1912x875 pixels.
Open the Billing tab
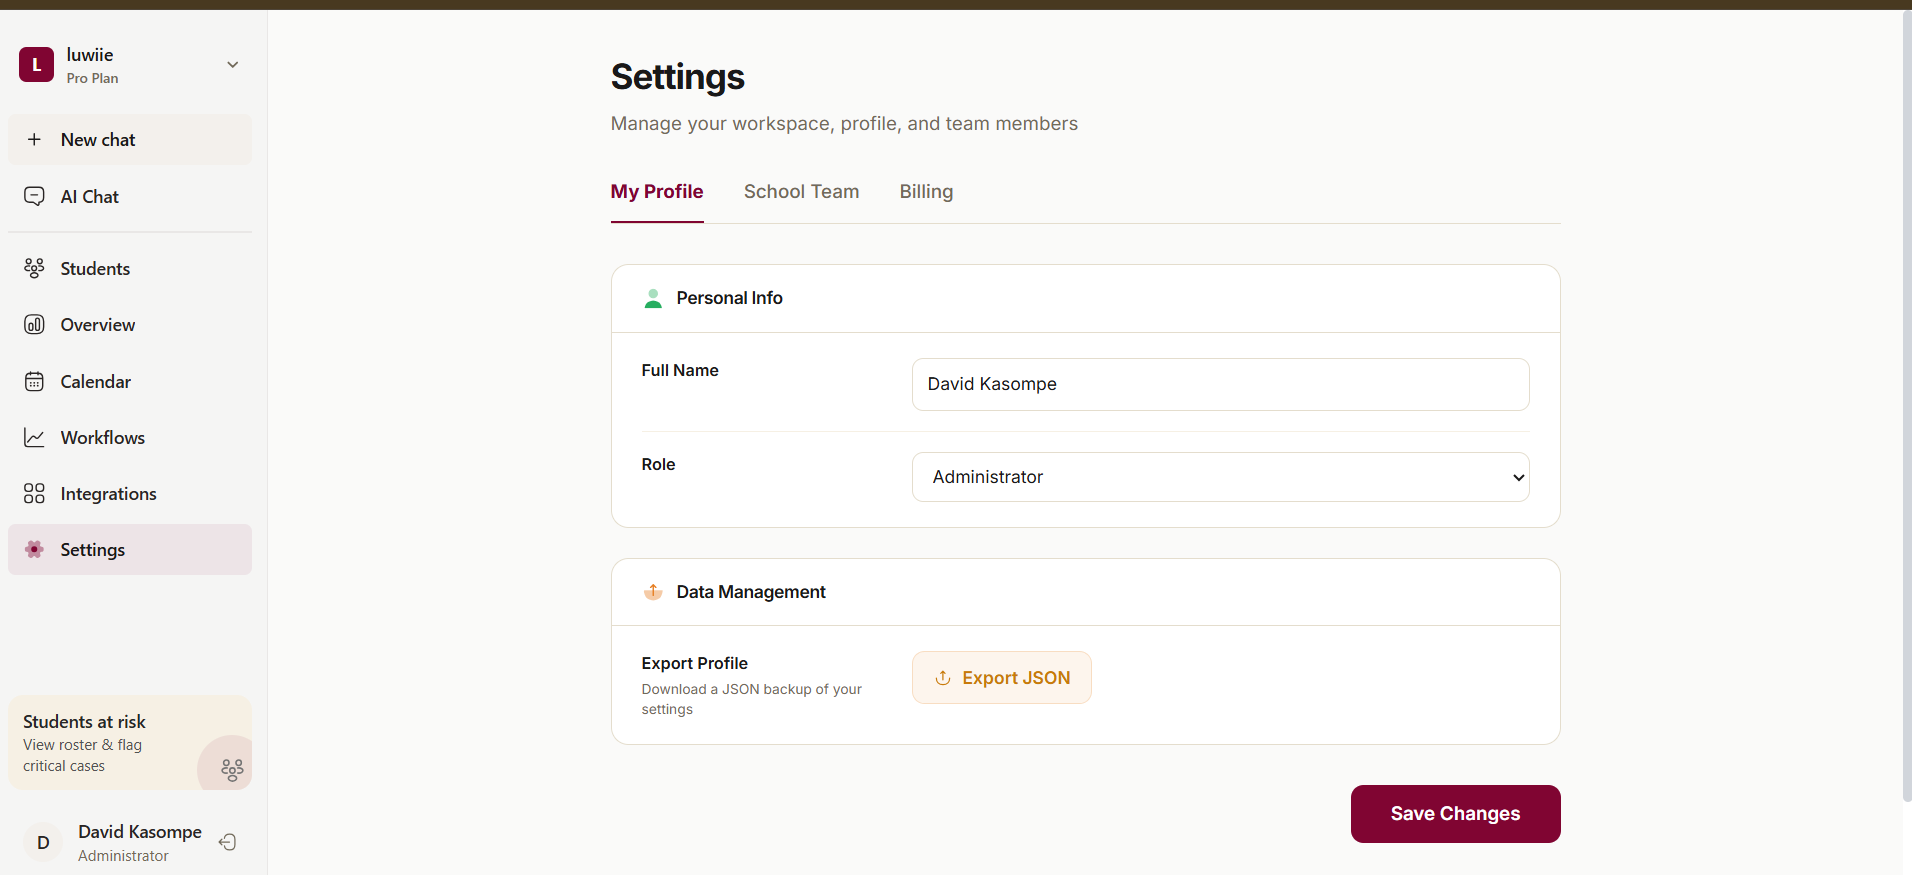(x=926, y=192)
